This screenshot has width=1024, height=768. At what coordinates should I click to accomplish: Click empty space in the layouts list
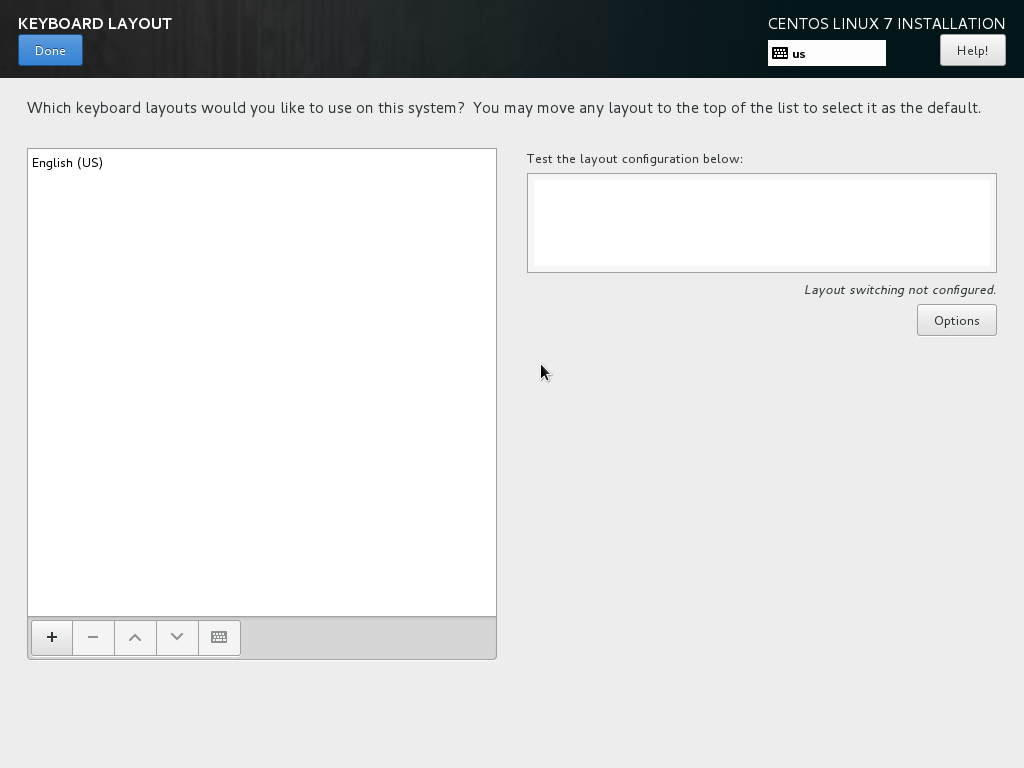[x=262, y=400]
